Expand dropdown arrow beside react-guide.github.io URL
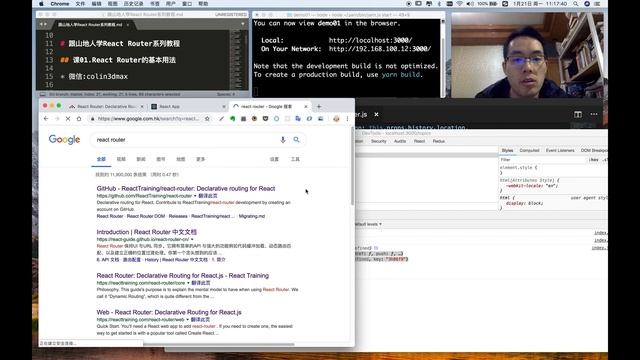The image size is (640, 360). 192,240
